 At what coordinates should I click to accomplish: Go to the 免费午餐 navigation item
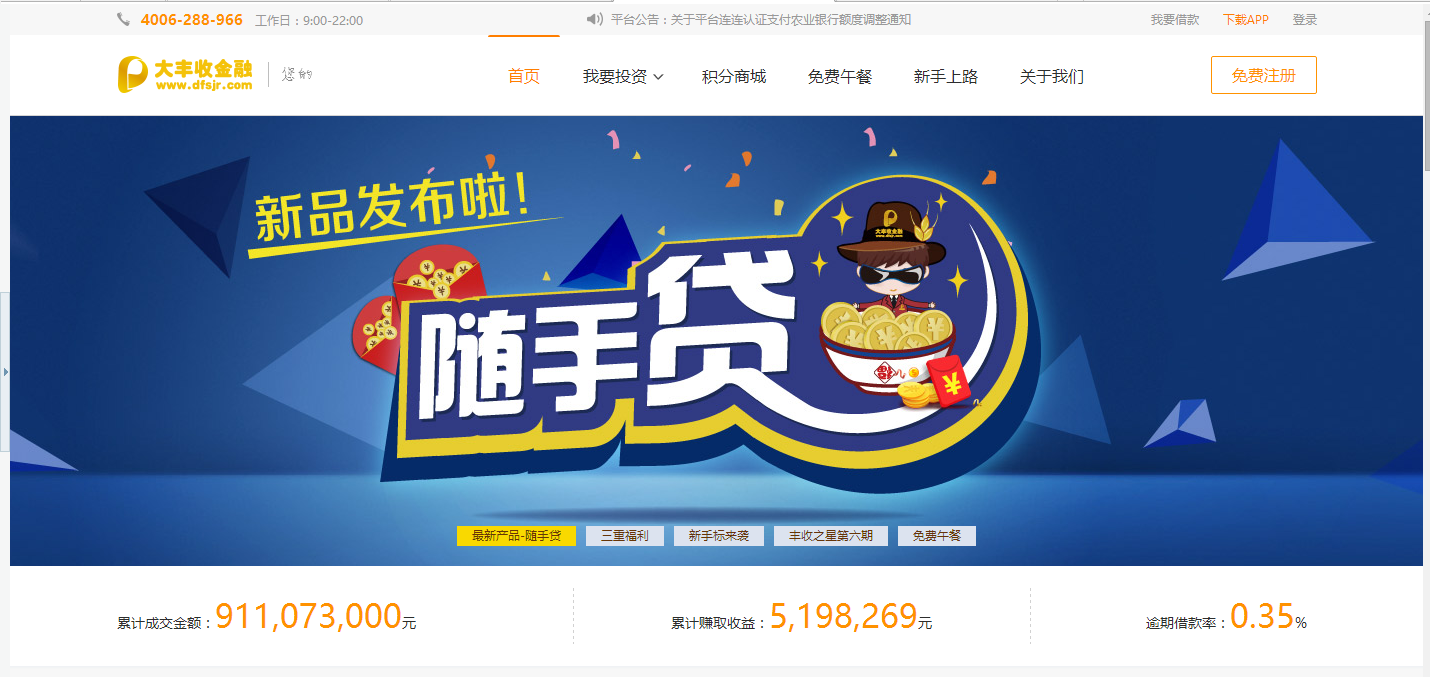pyautogui.click(x=840, y=76)
